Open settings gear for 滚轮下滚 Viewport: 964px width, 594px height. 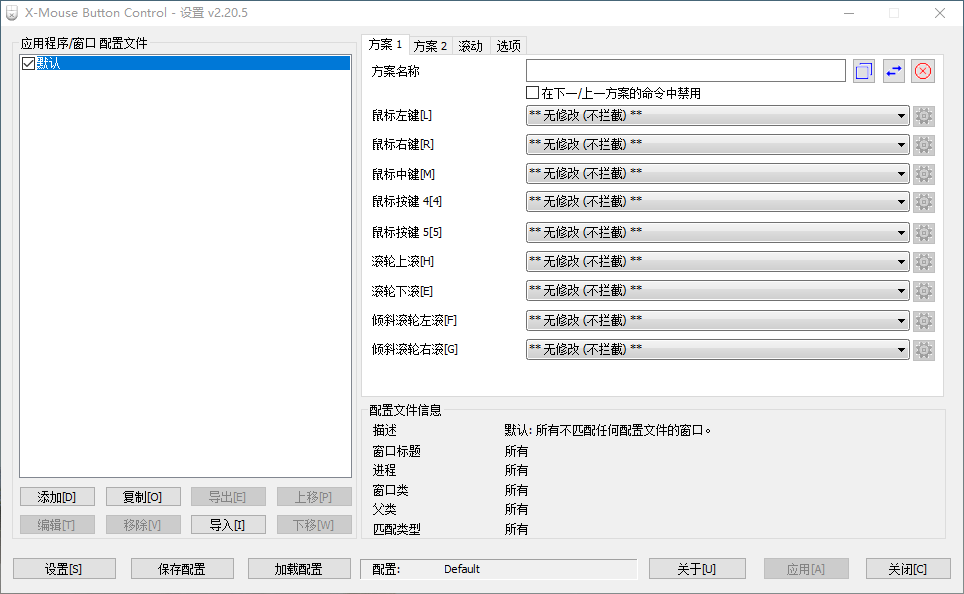pos(923,291)
